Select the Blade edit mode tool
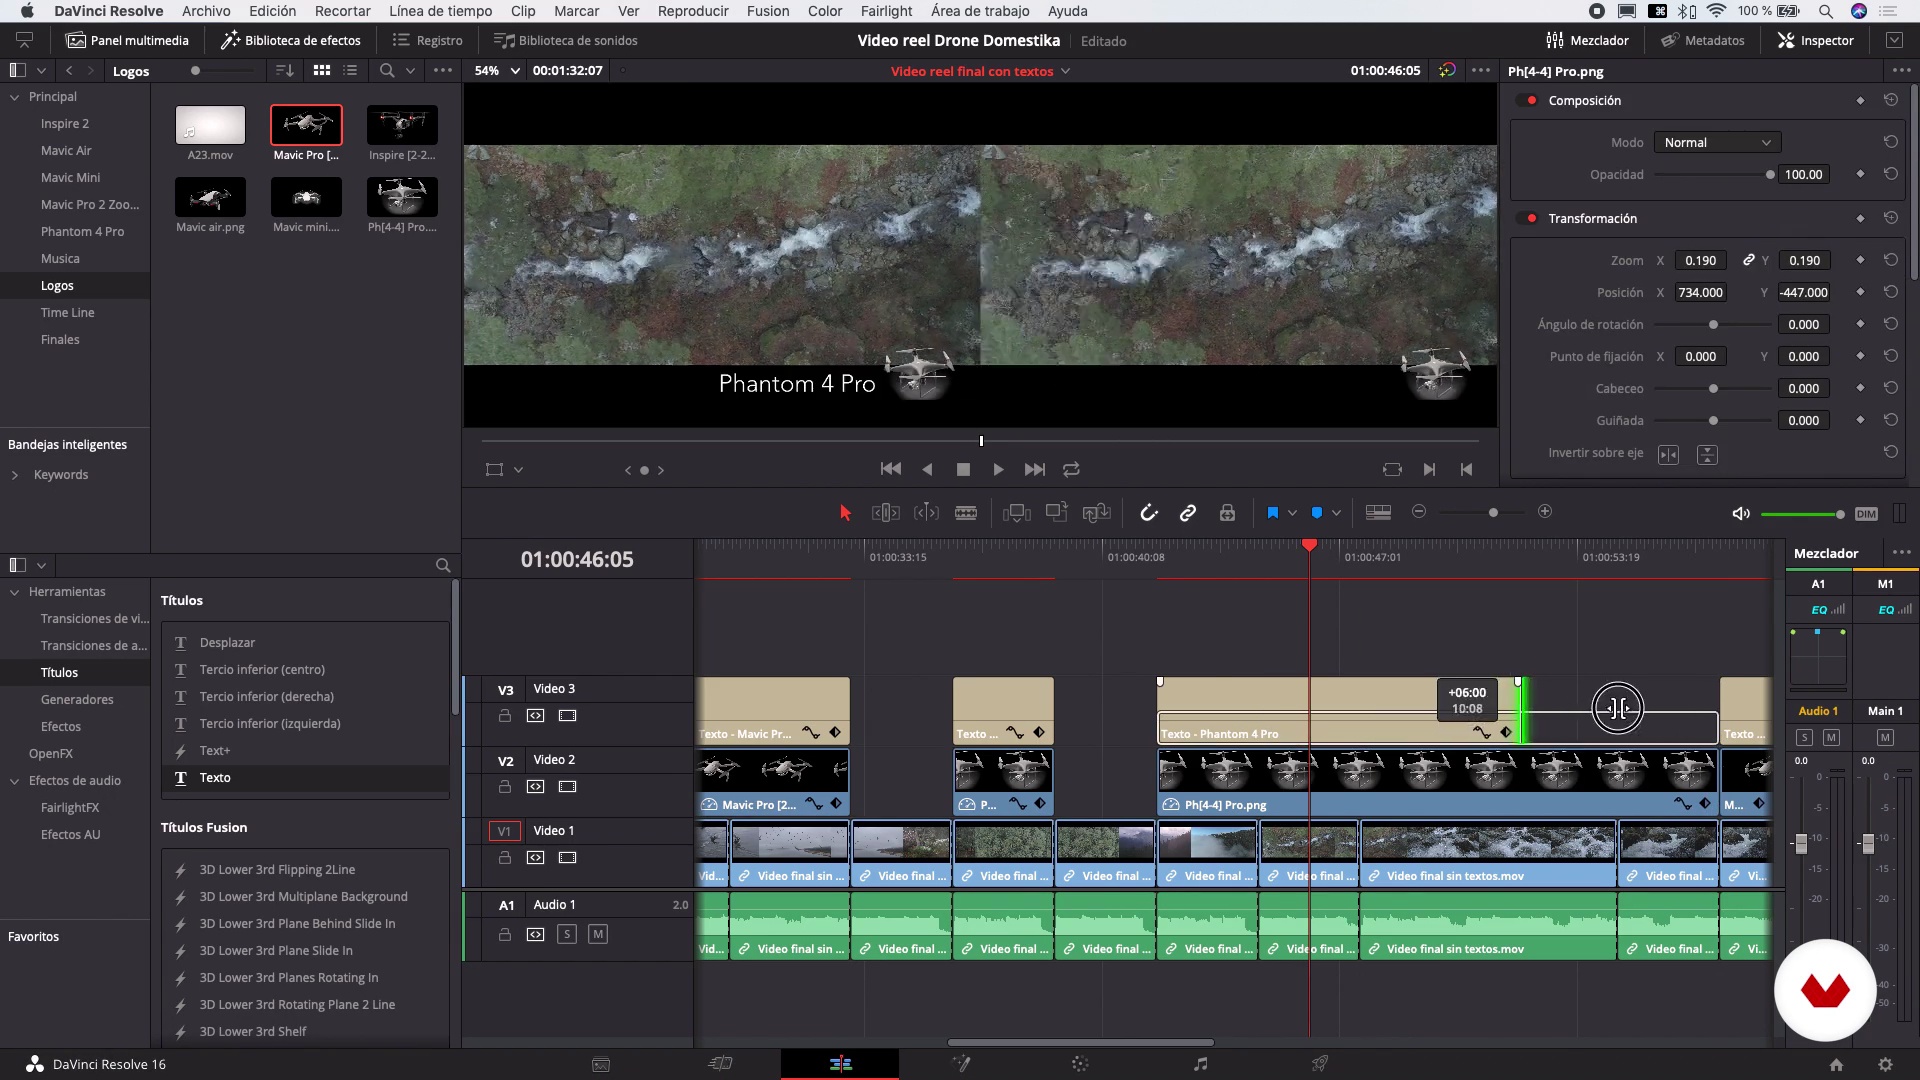 click(x=966, y=513)
